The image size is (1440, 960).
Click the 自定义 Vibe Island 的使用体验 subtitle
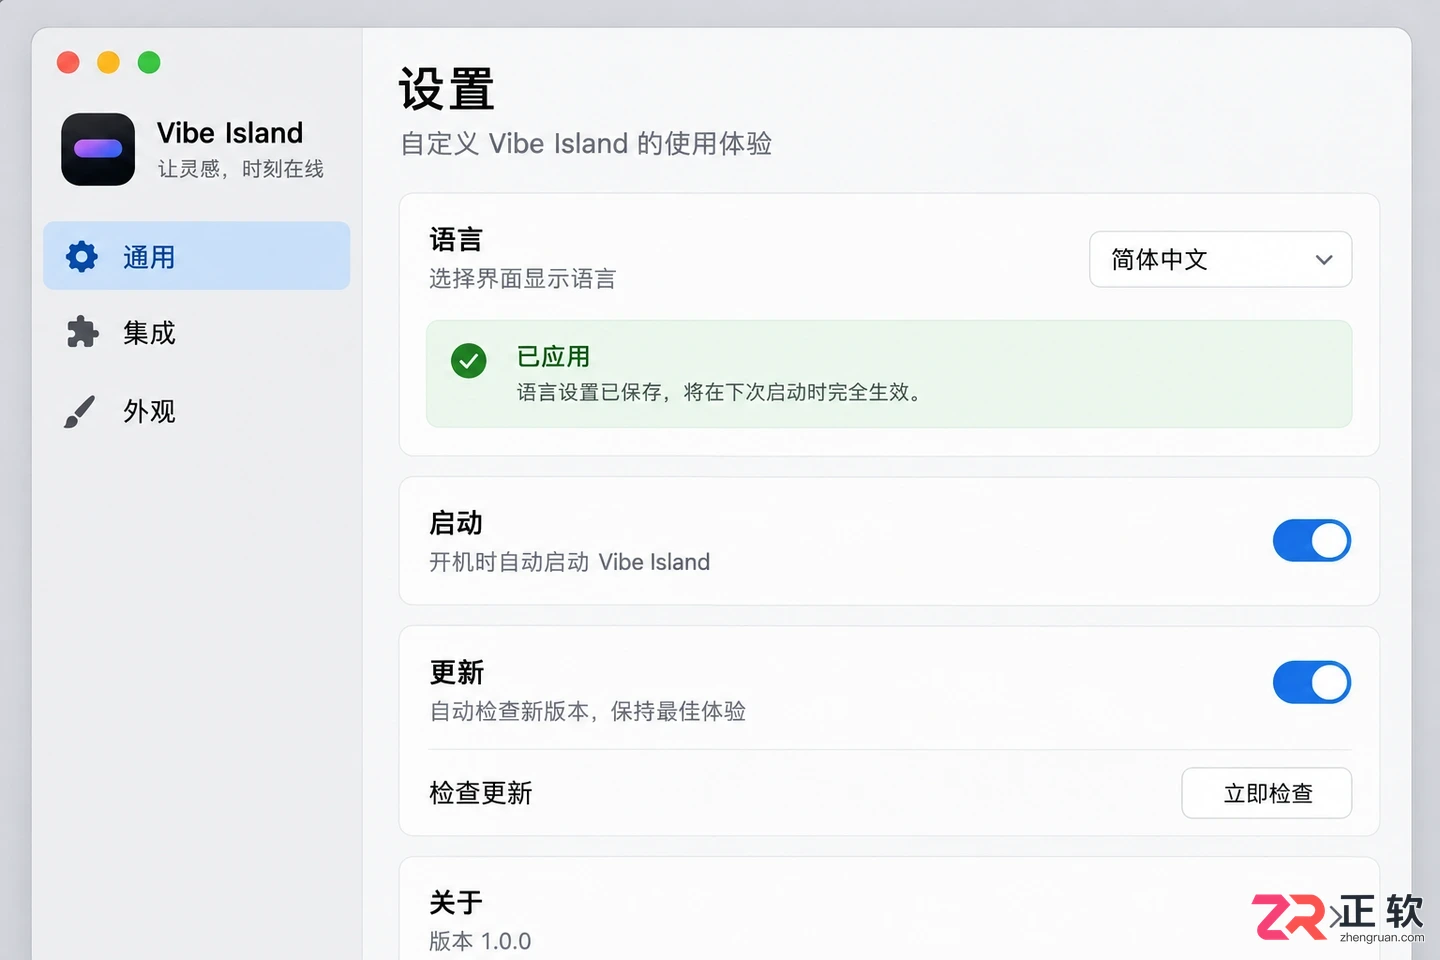click(x=586, y=144)
